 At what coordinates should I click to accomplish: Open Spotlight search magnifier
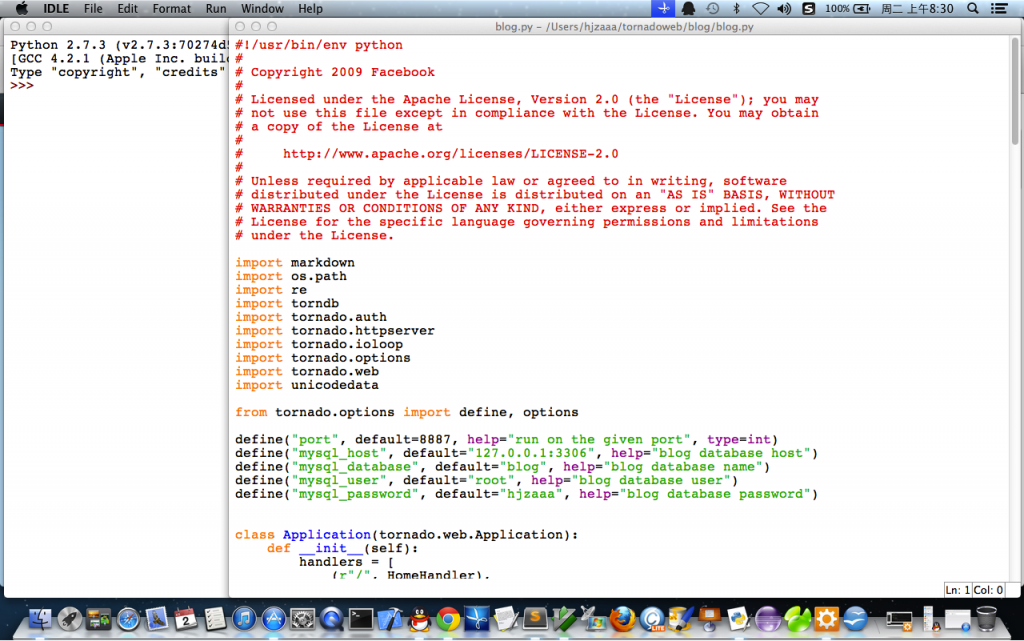(972, 8)
